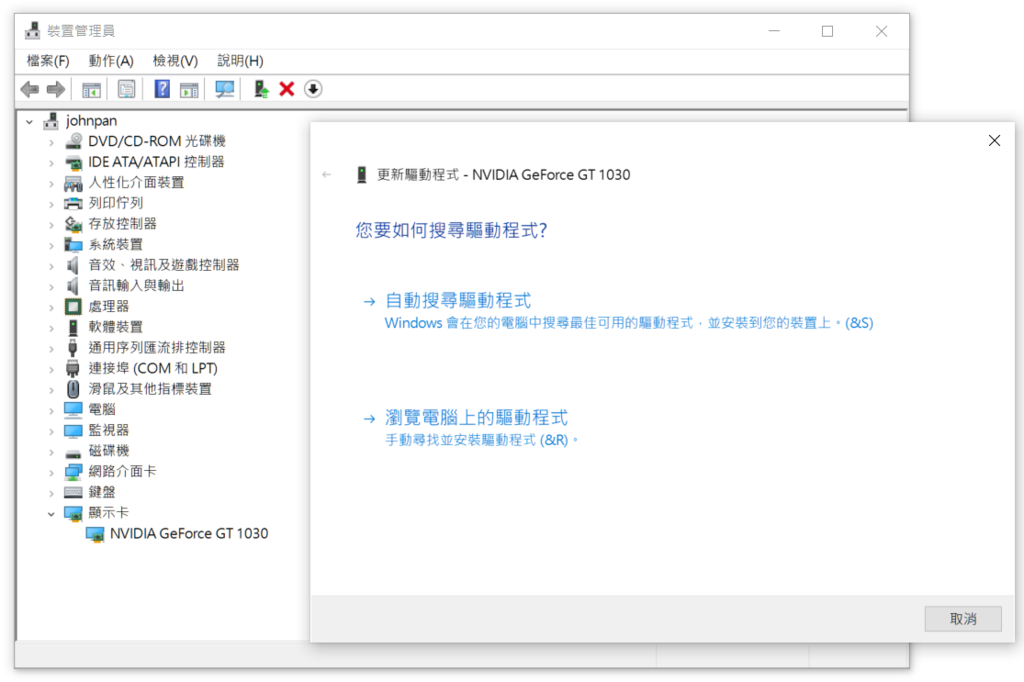This screenshot has height=682, width=1024.
Task: Click the 列印佇列 printer icon
Action: coord(73,203)
